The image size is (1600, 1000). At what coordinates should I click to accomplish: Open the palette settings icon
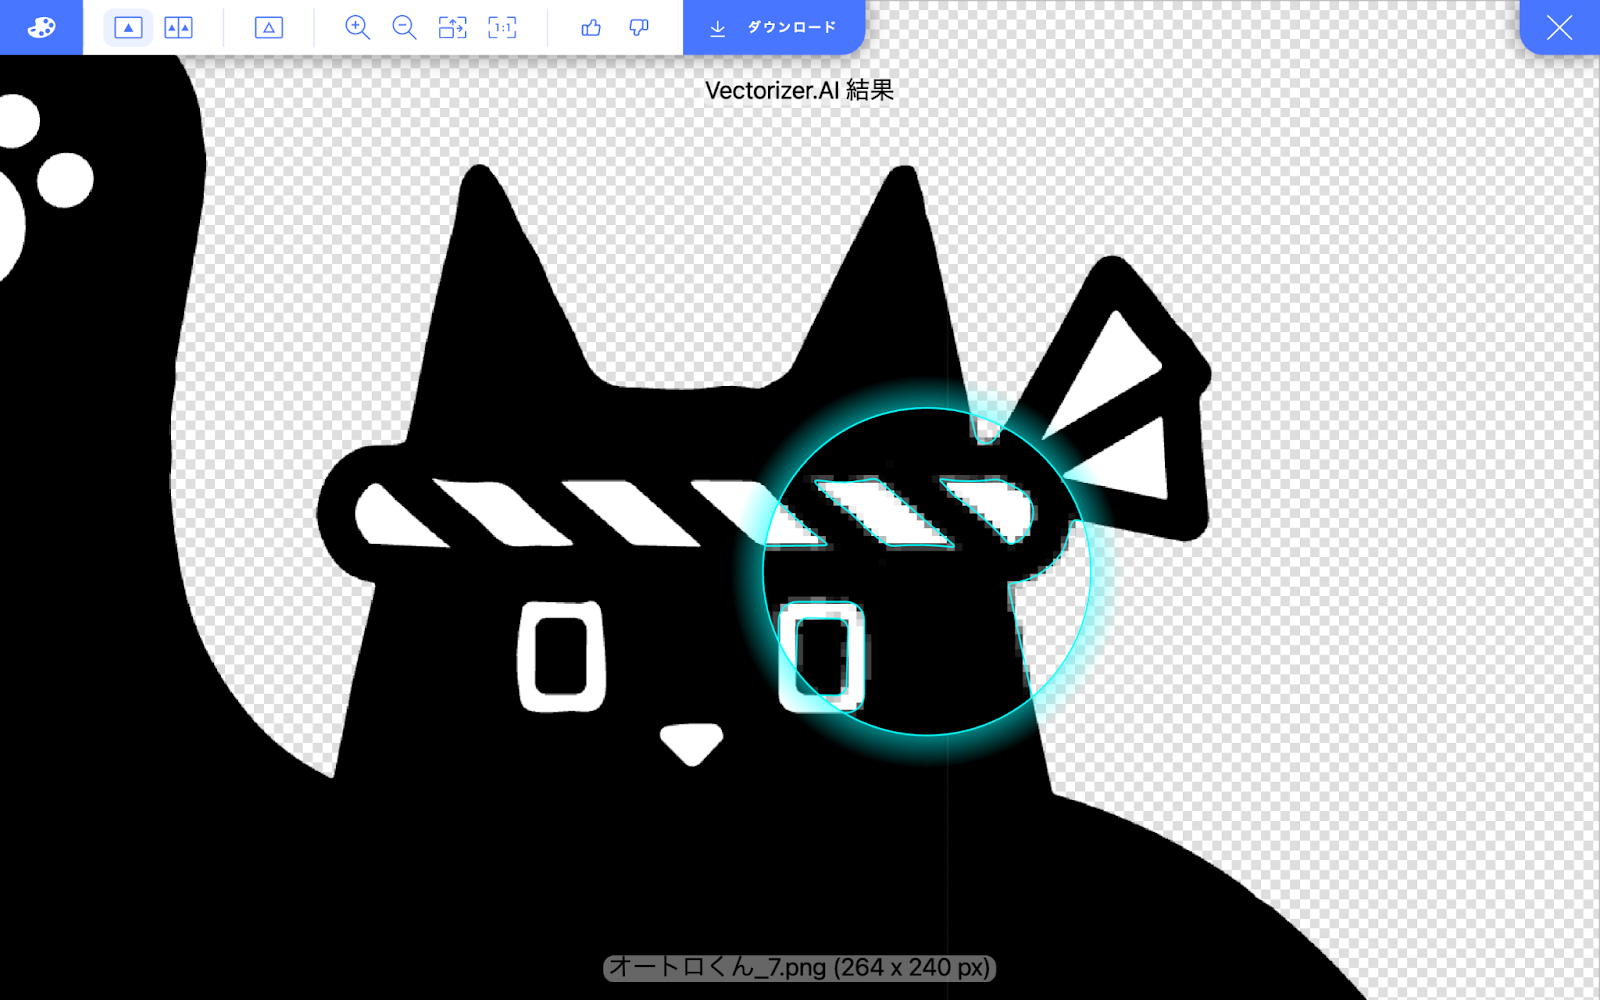click(x=41, y=27)
